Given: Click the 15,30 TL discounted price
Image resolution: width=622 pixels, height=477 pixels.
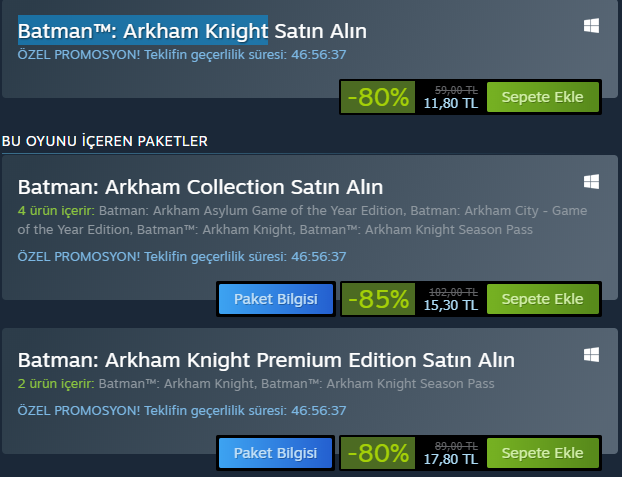Looking at the screenshot, I should coord(453,305).
